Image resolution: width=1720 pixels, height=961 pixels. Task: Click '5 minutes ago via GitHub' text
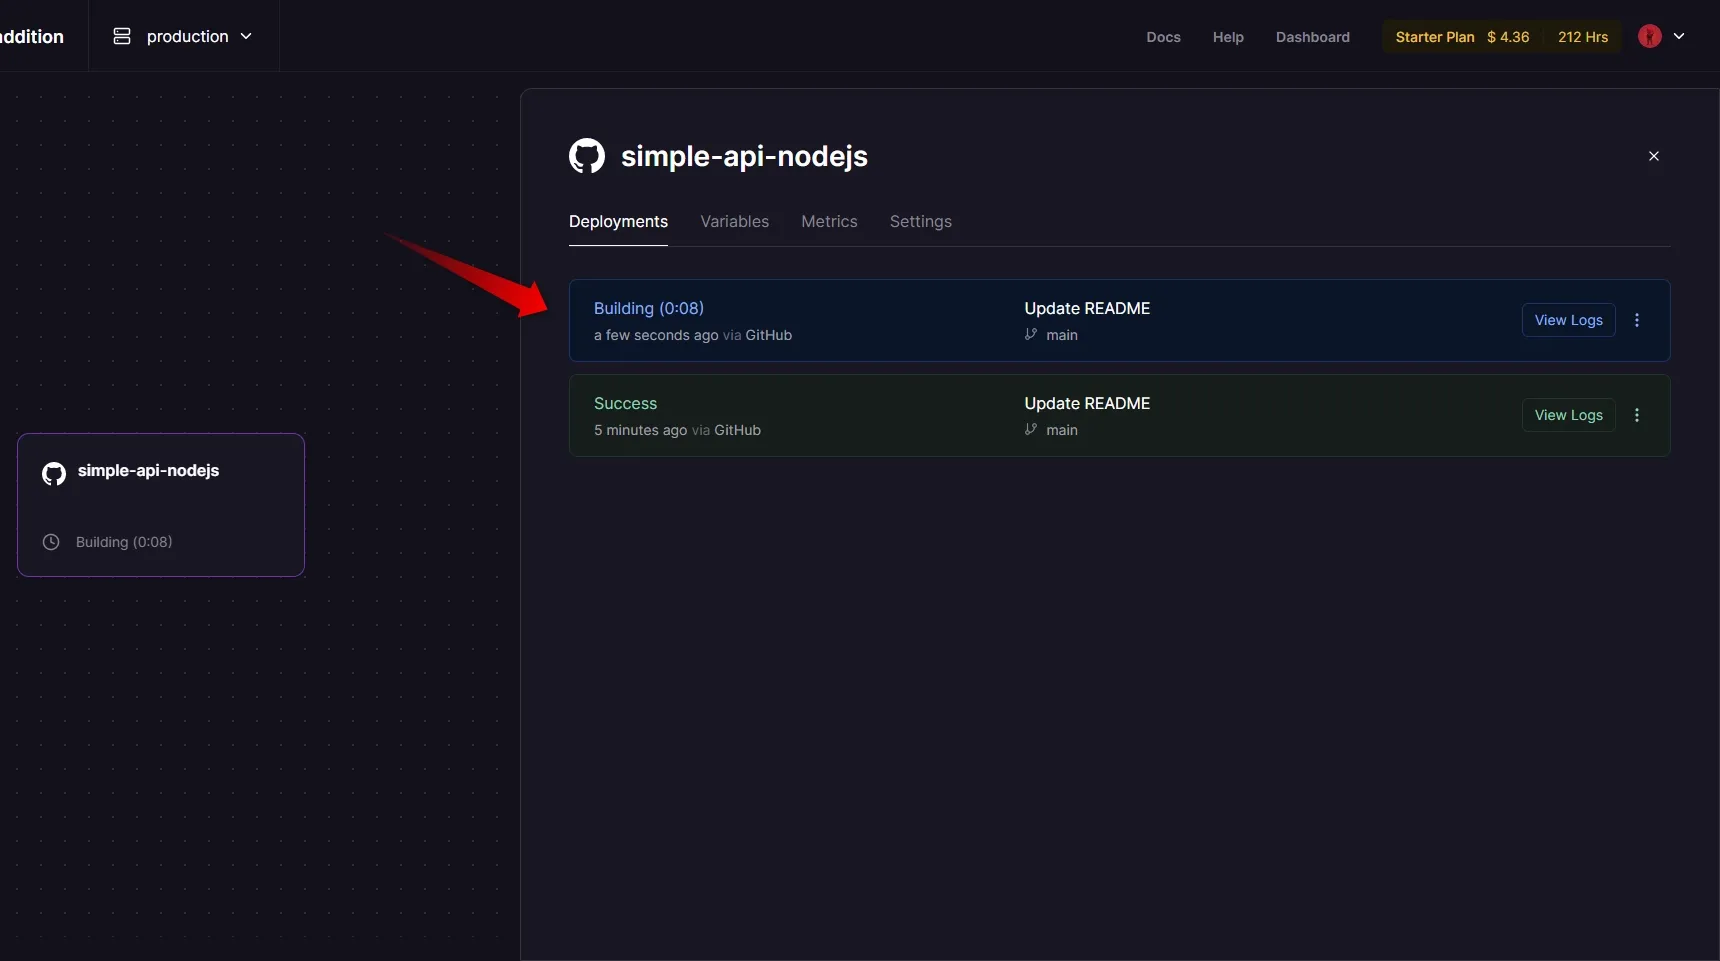677,430
